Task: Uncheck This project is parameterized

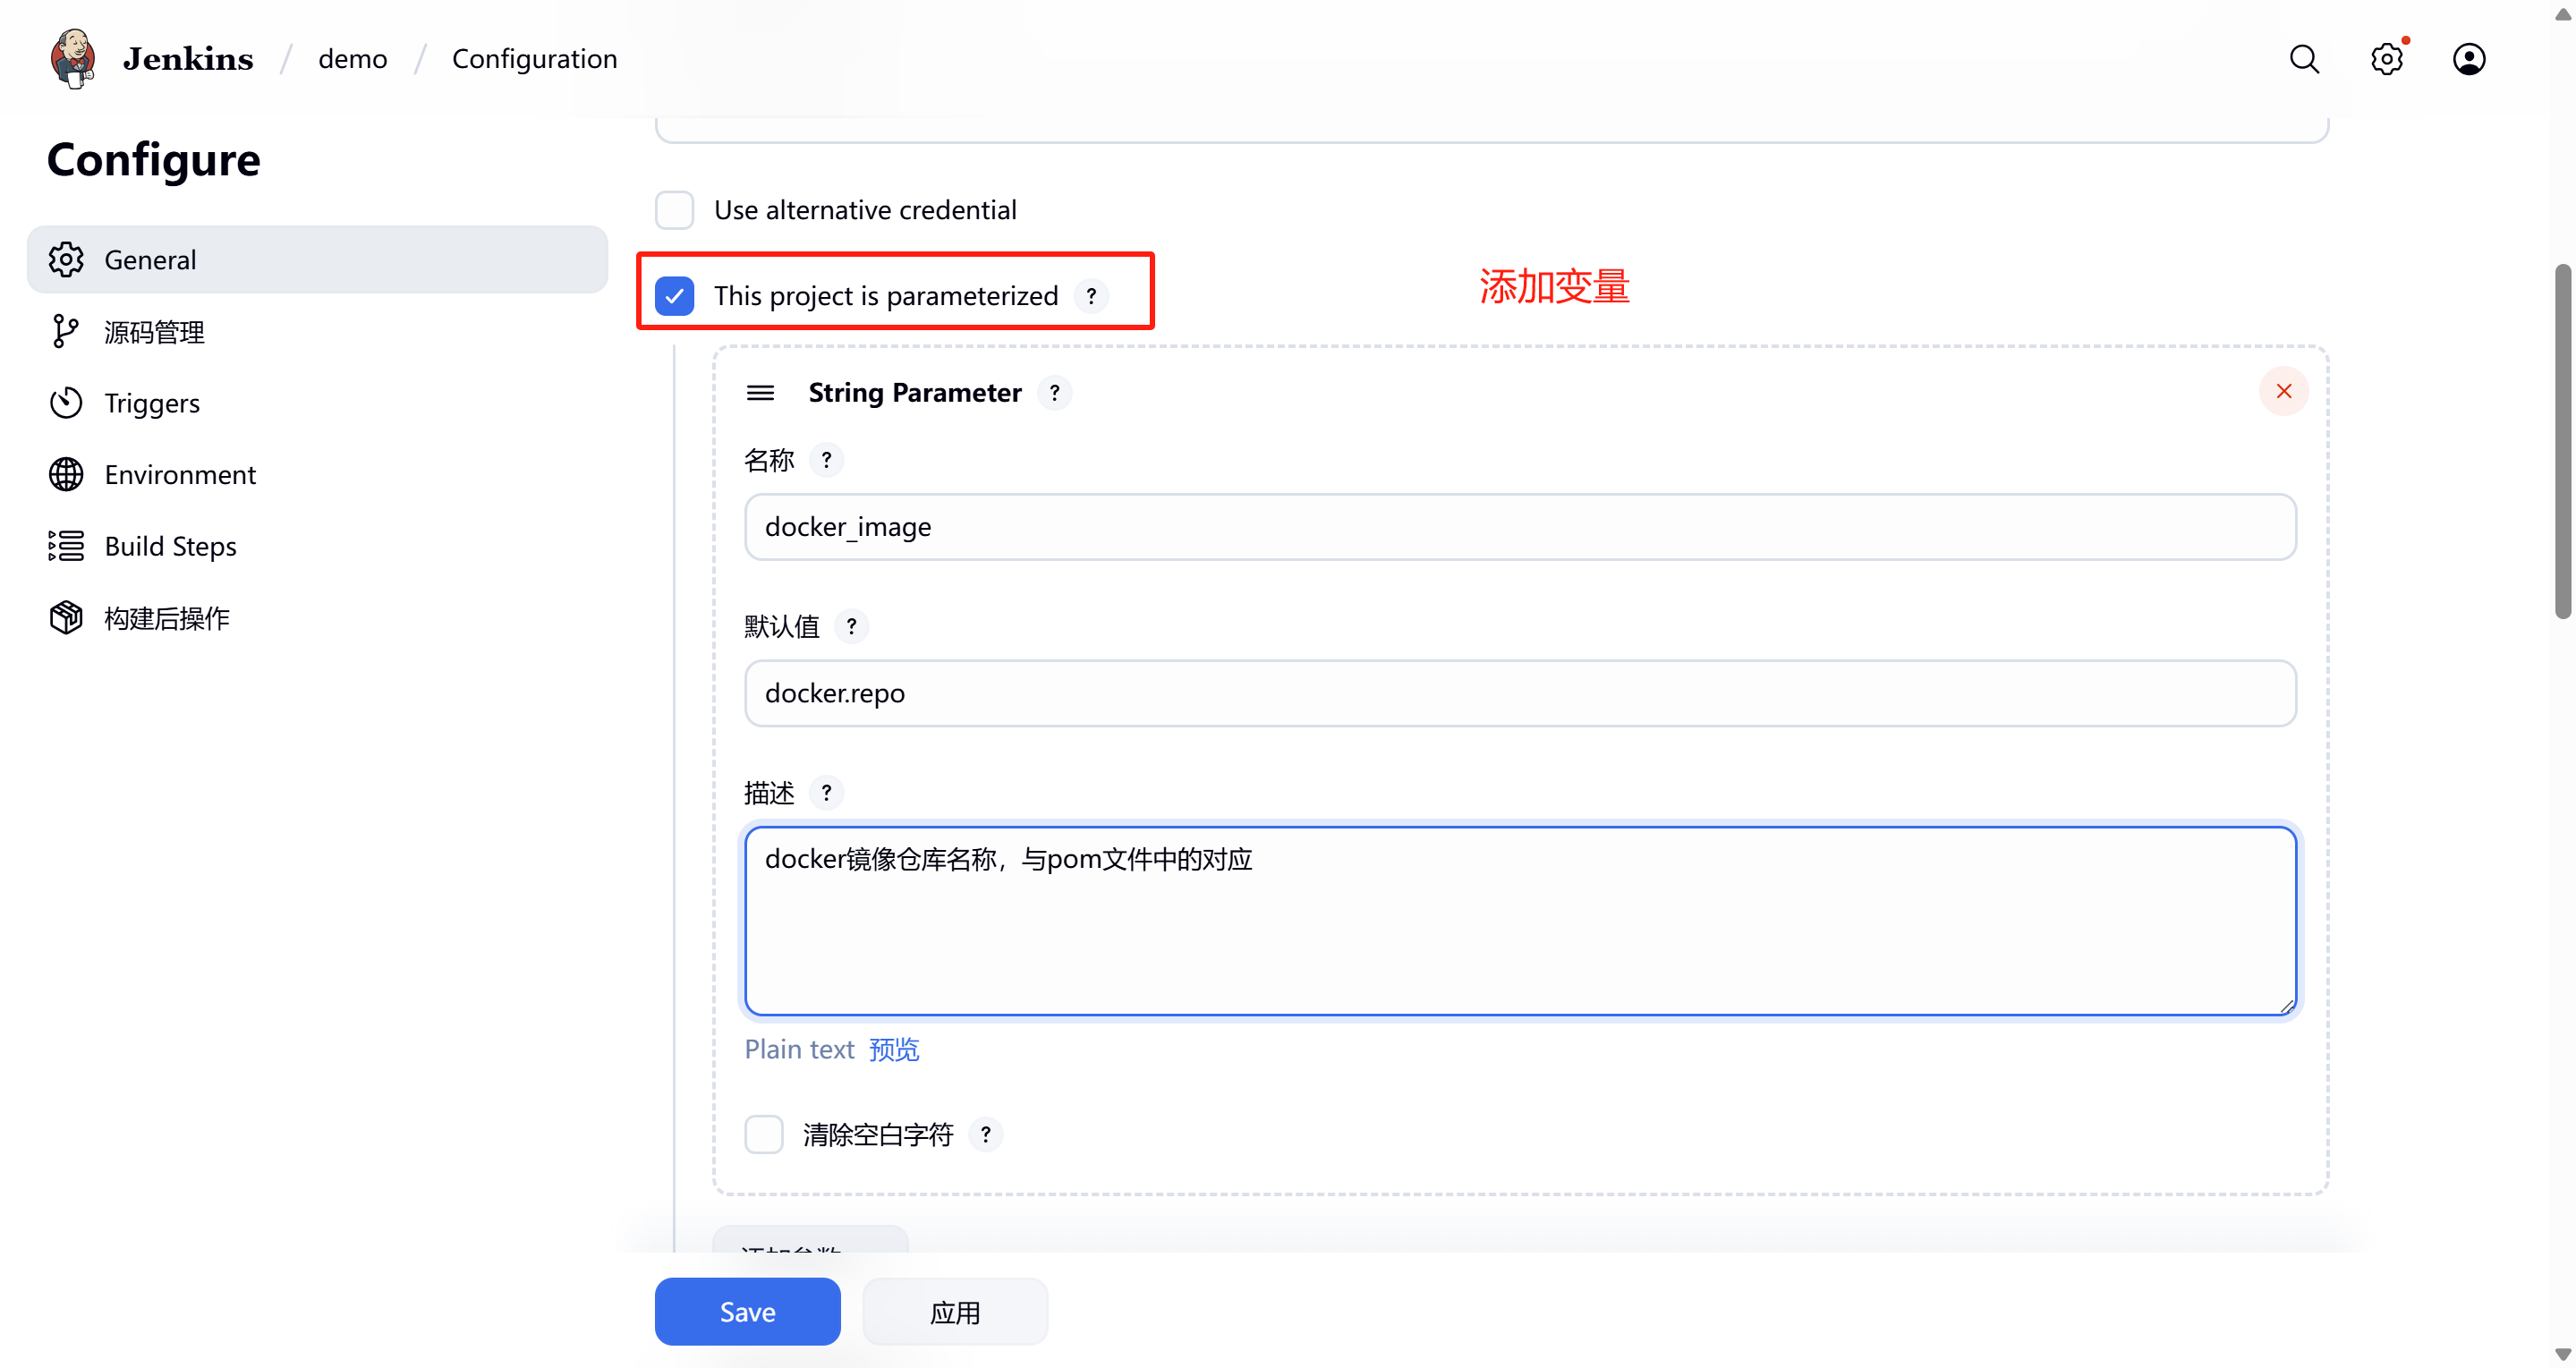Action: pos(675,296)
